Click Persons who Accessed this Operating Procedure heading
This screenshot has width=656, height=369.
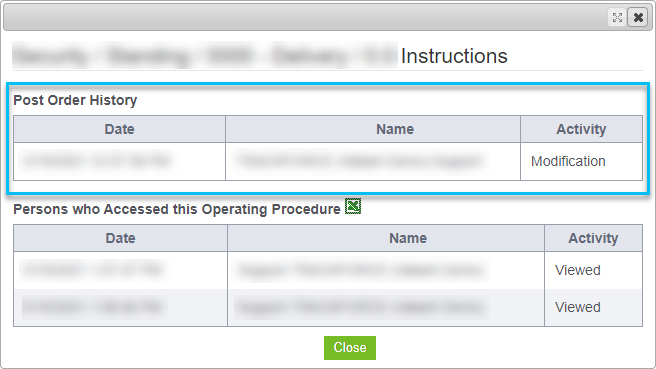177,209
